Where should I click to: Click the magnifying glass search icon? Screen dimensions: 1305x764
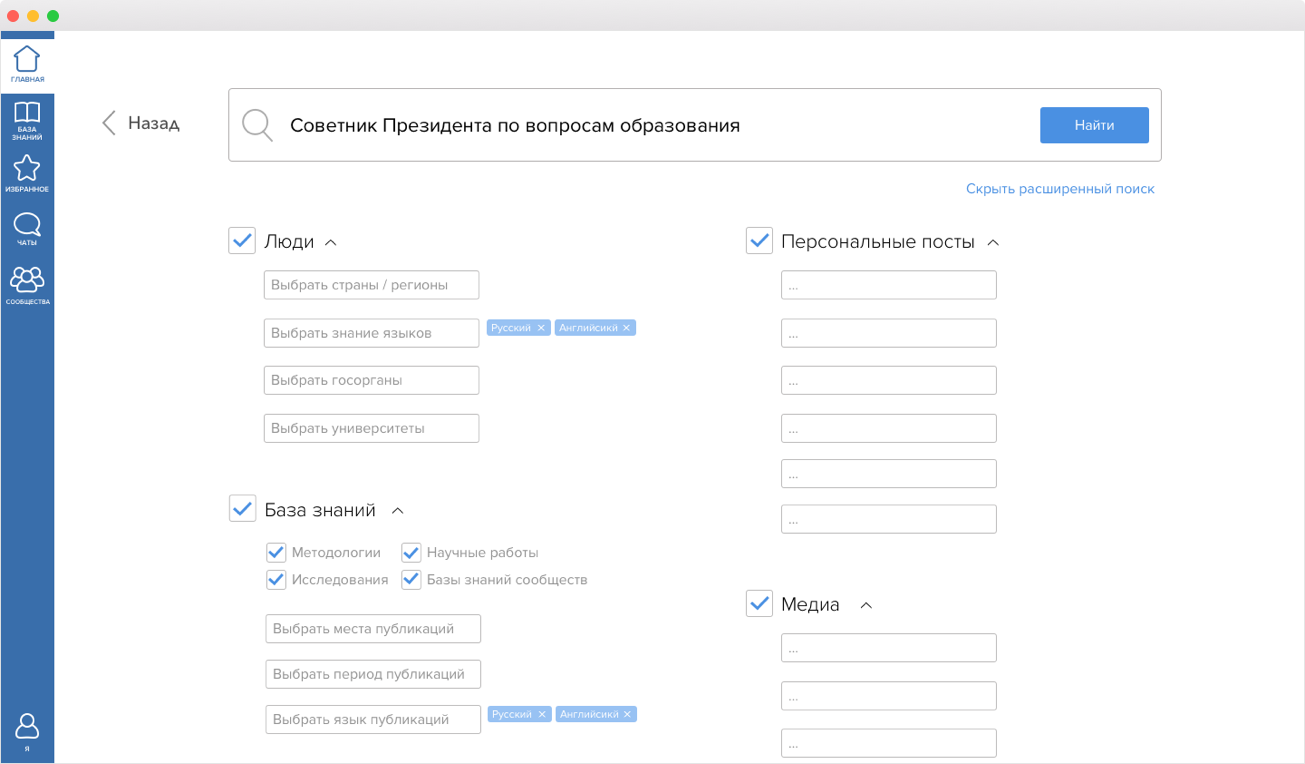pyautogui.click(x=257, y=125)
